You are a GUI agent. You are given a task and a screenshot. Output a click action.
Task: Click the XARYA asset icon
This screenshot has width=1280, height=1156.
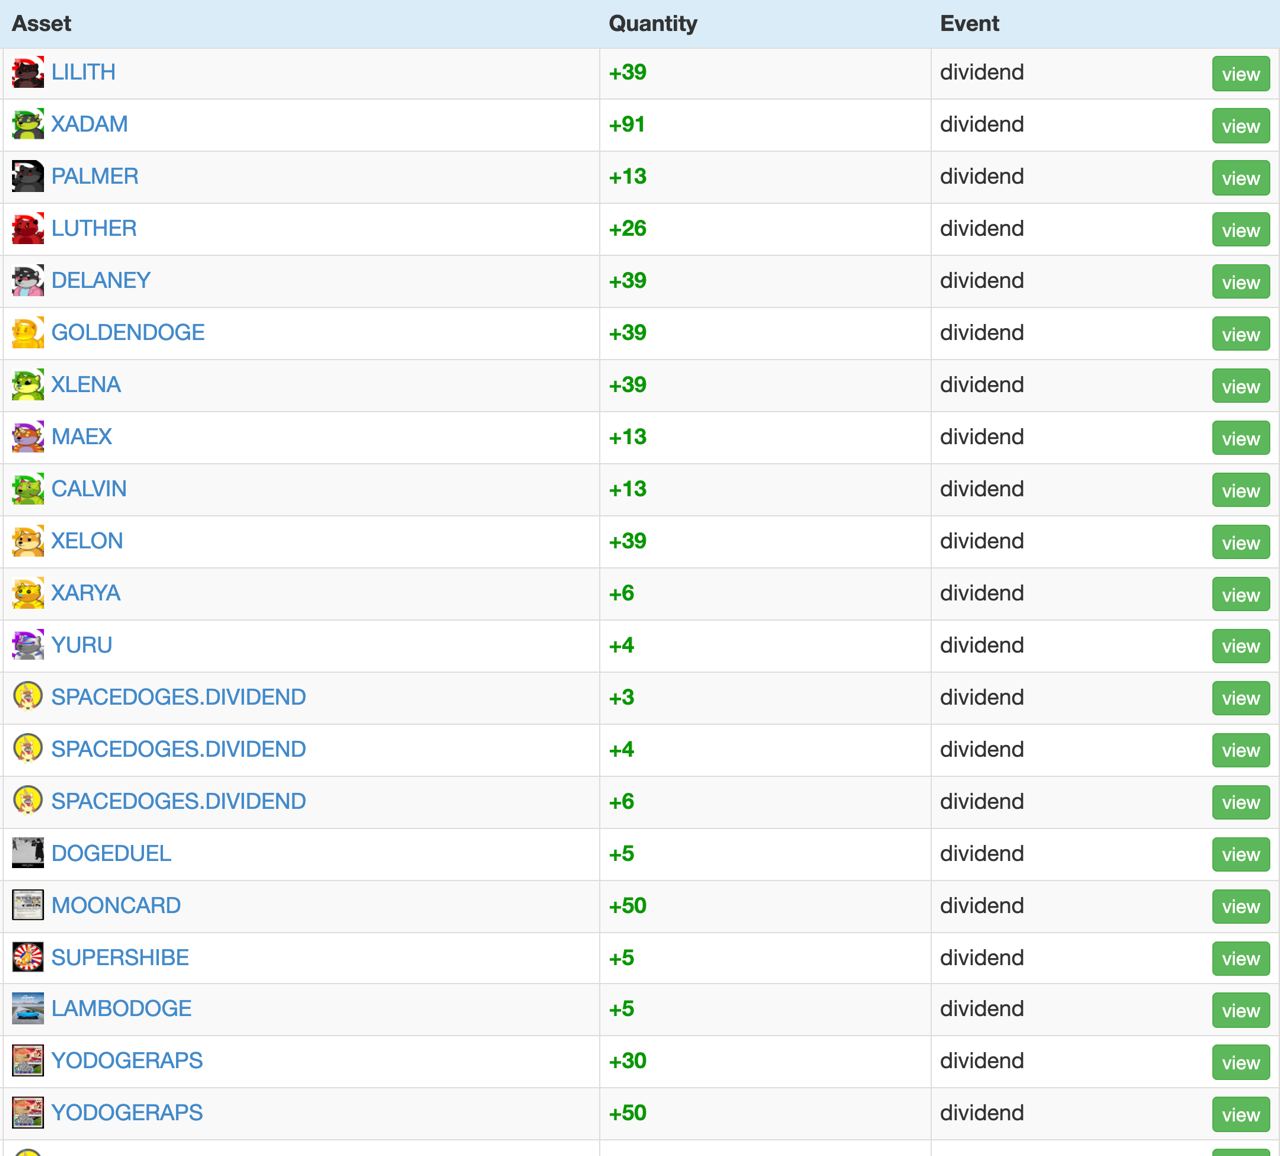tap(28, 593)
